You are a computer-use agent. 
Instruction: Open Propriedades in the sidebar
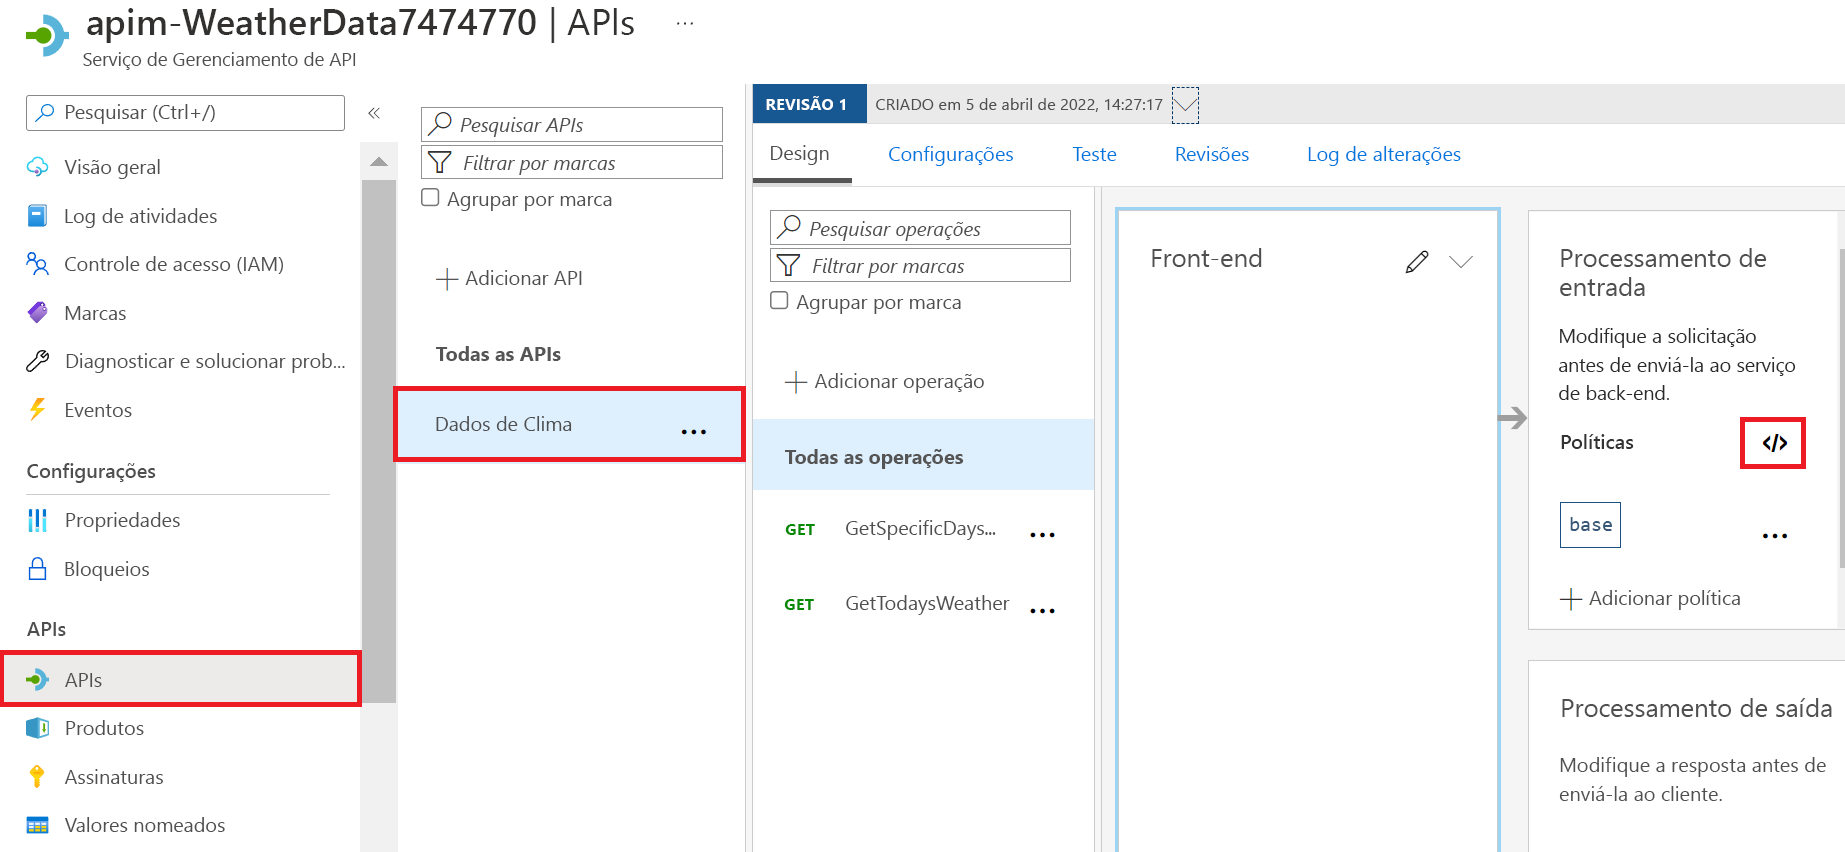point(122,520)
